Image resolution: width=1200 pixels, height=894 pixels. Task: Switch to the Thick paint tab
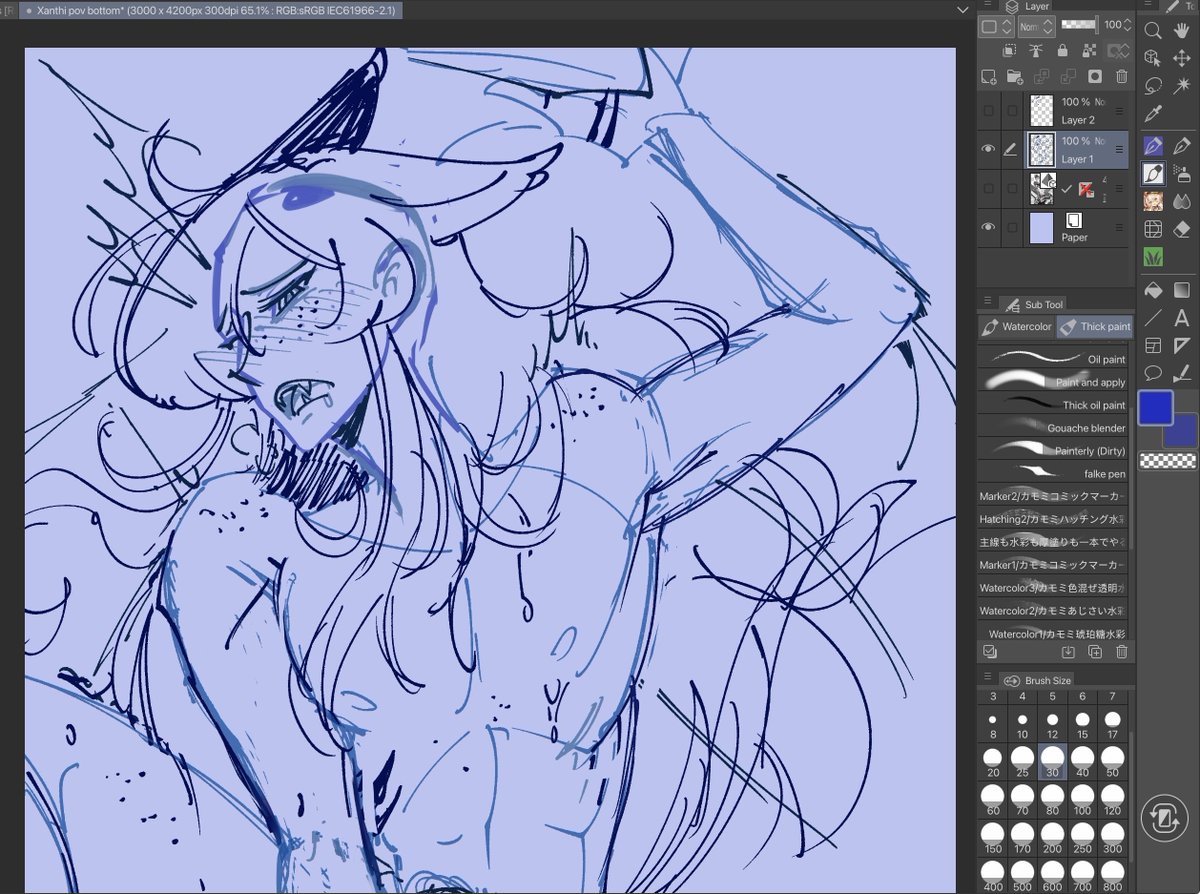pyautogui.click(x=1096, y=326)
